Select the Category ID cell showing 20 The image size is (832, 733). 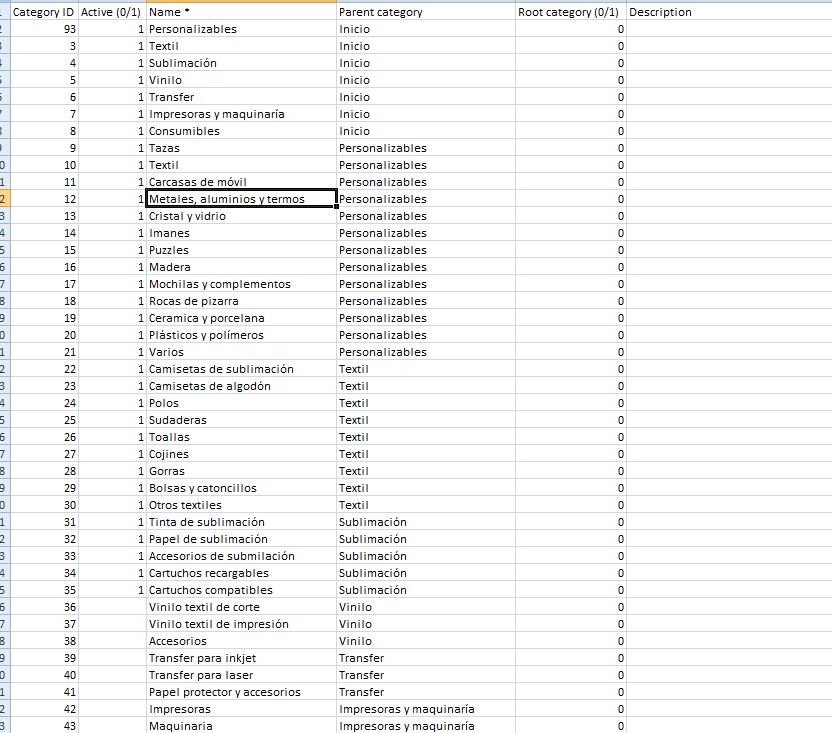tap(44, 334)
